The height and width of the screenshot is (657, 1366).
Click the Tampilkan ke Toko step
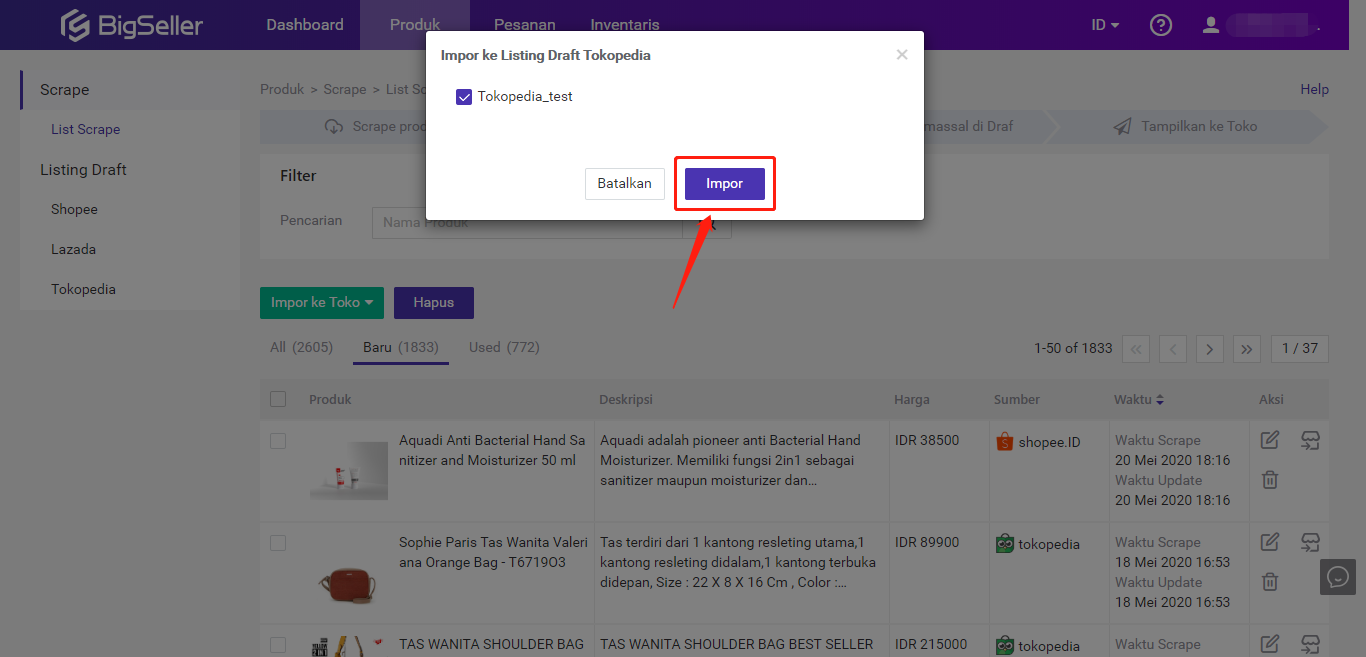(x=1186, y=127)
